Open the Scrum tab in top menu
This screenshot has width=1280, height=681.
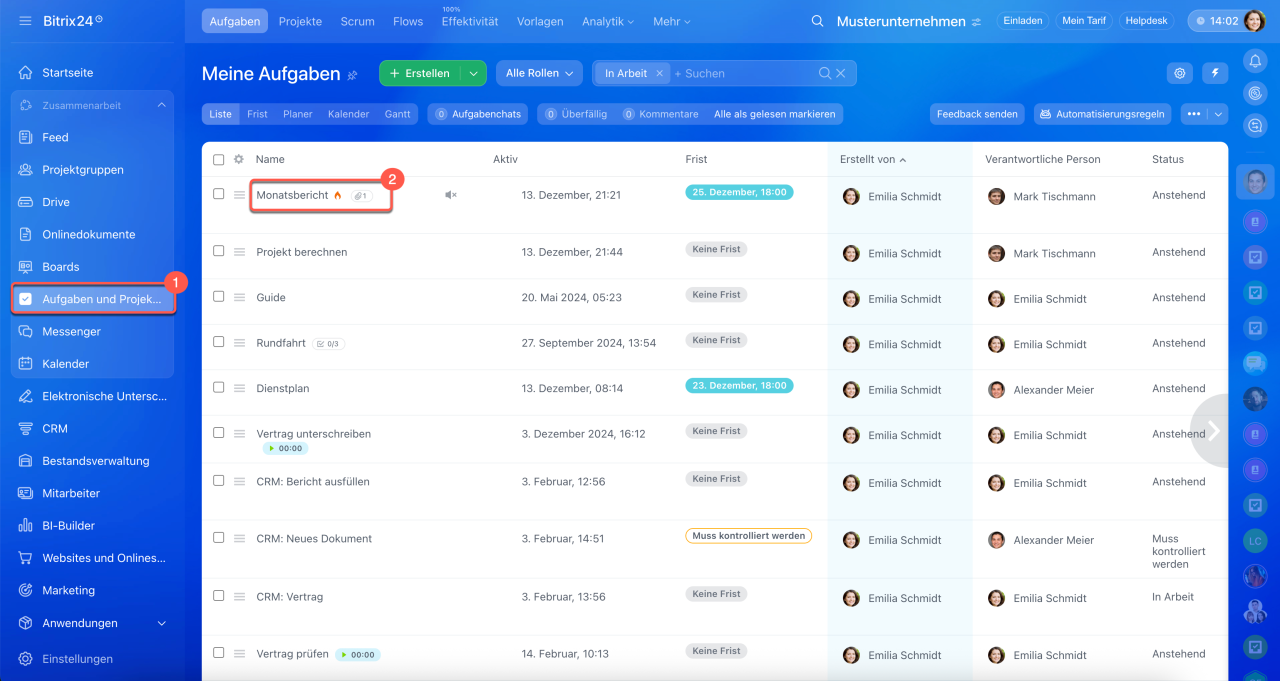point(357,21)
